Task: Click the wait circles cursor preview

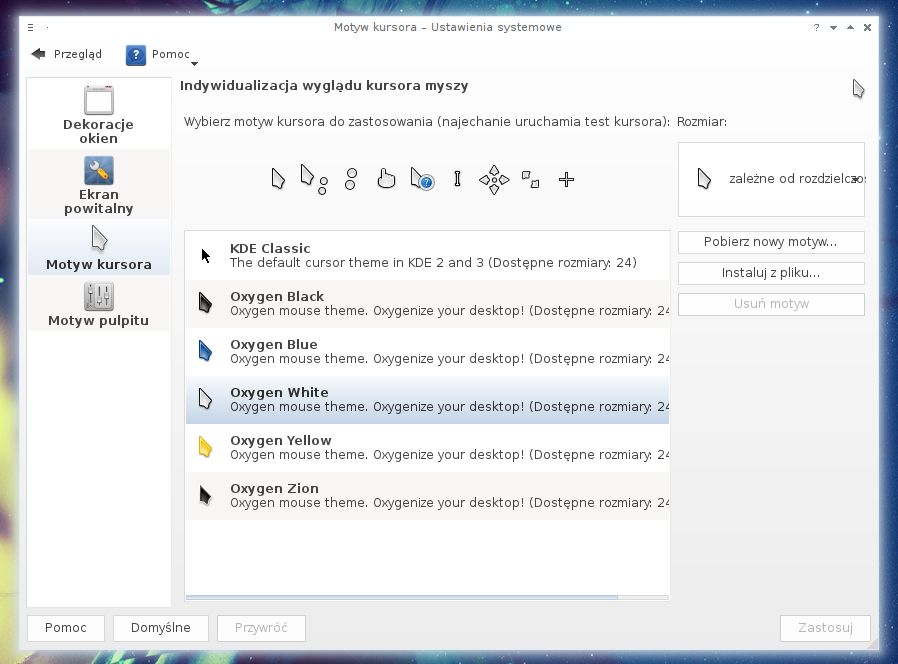Action: [x=351, y=179]
